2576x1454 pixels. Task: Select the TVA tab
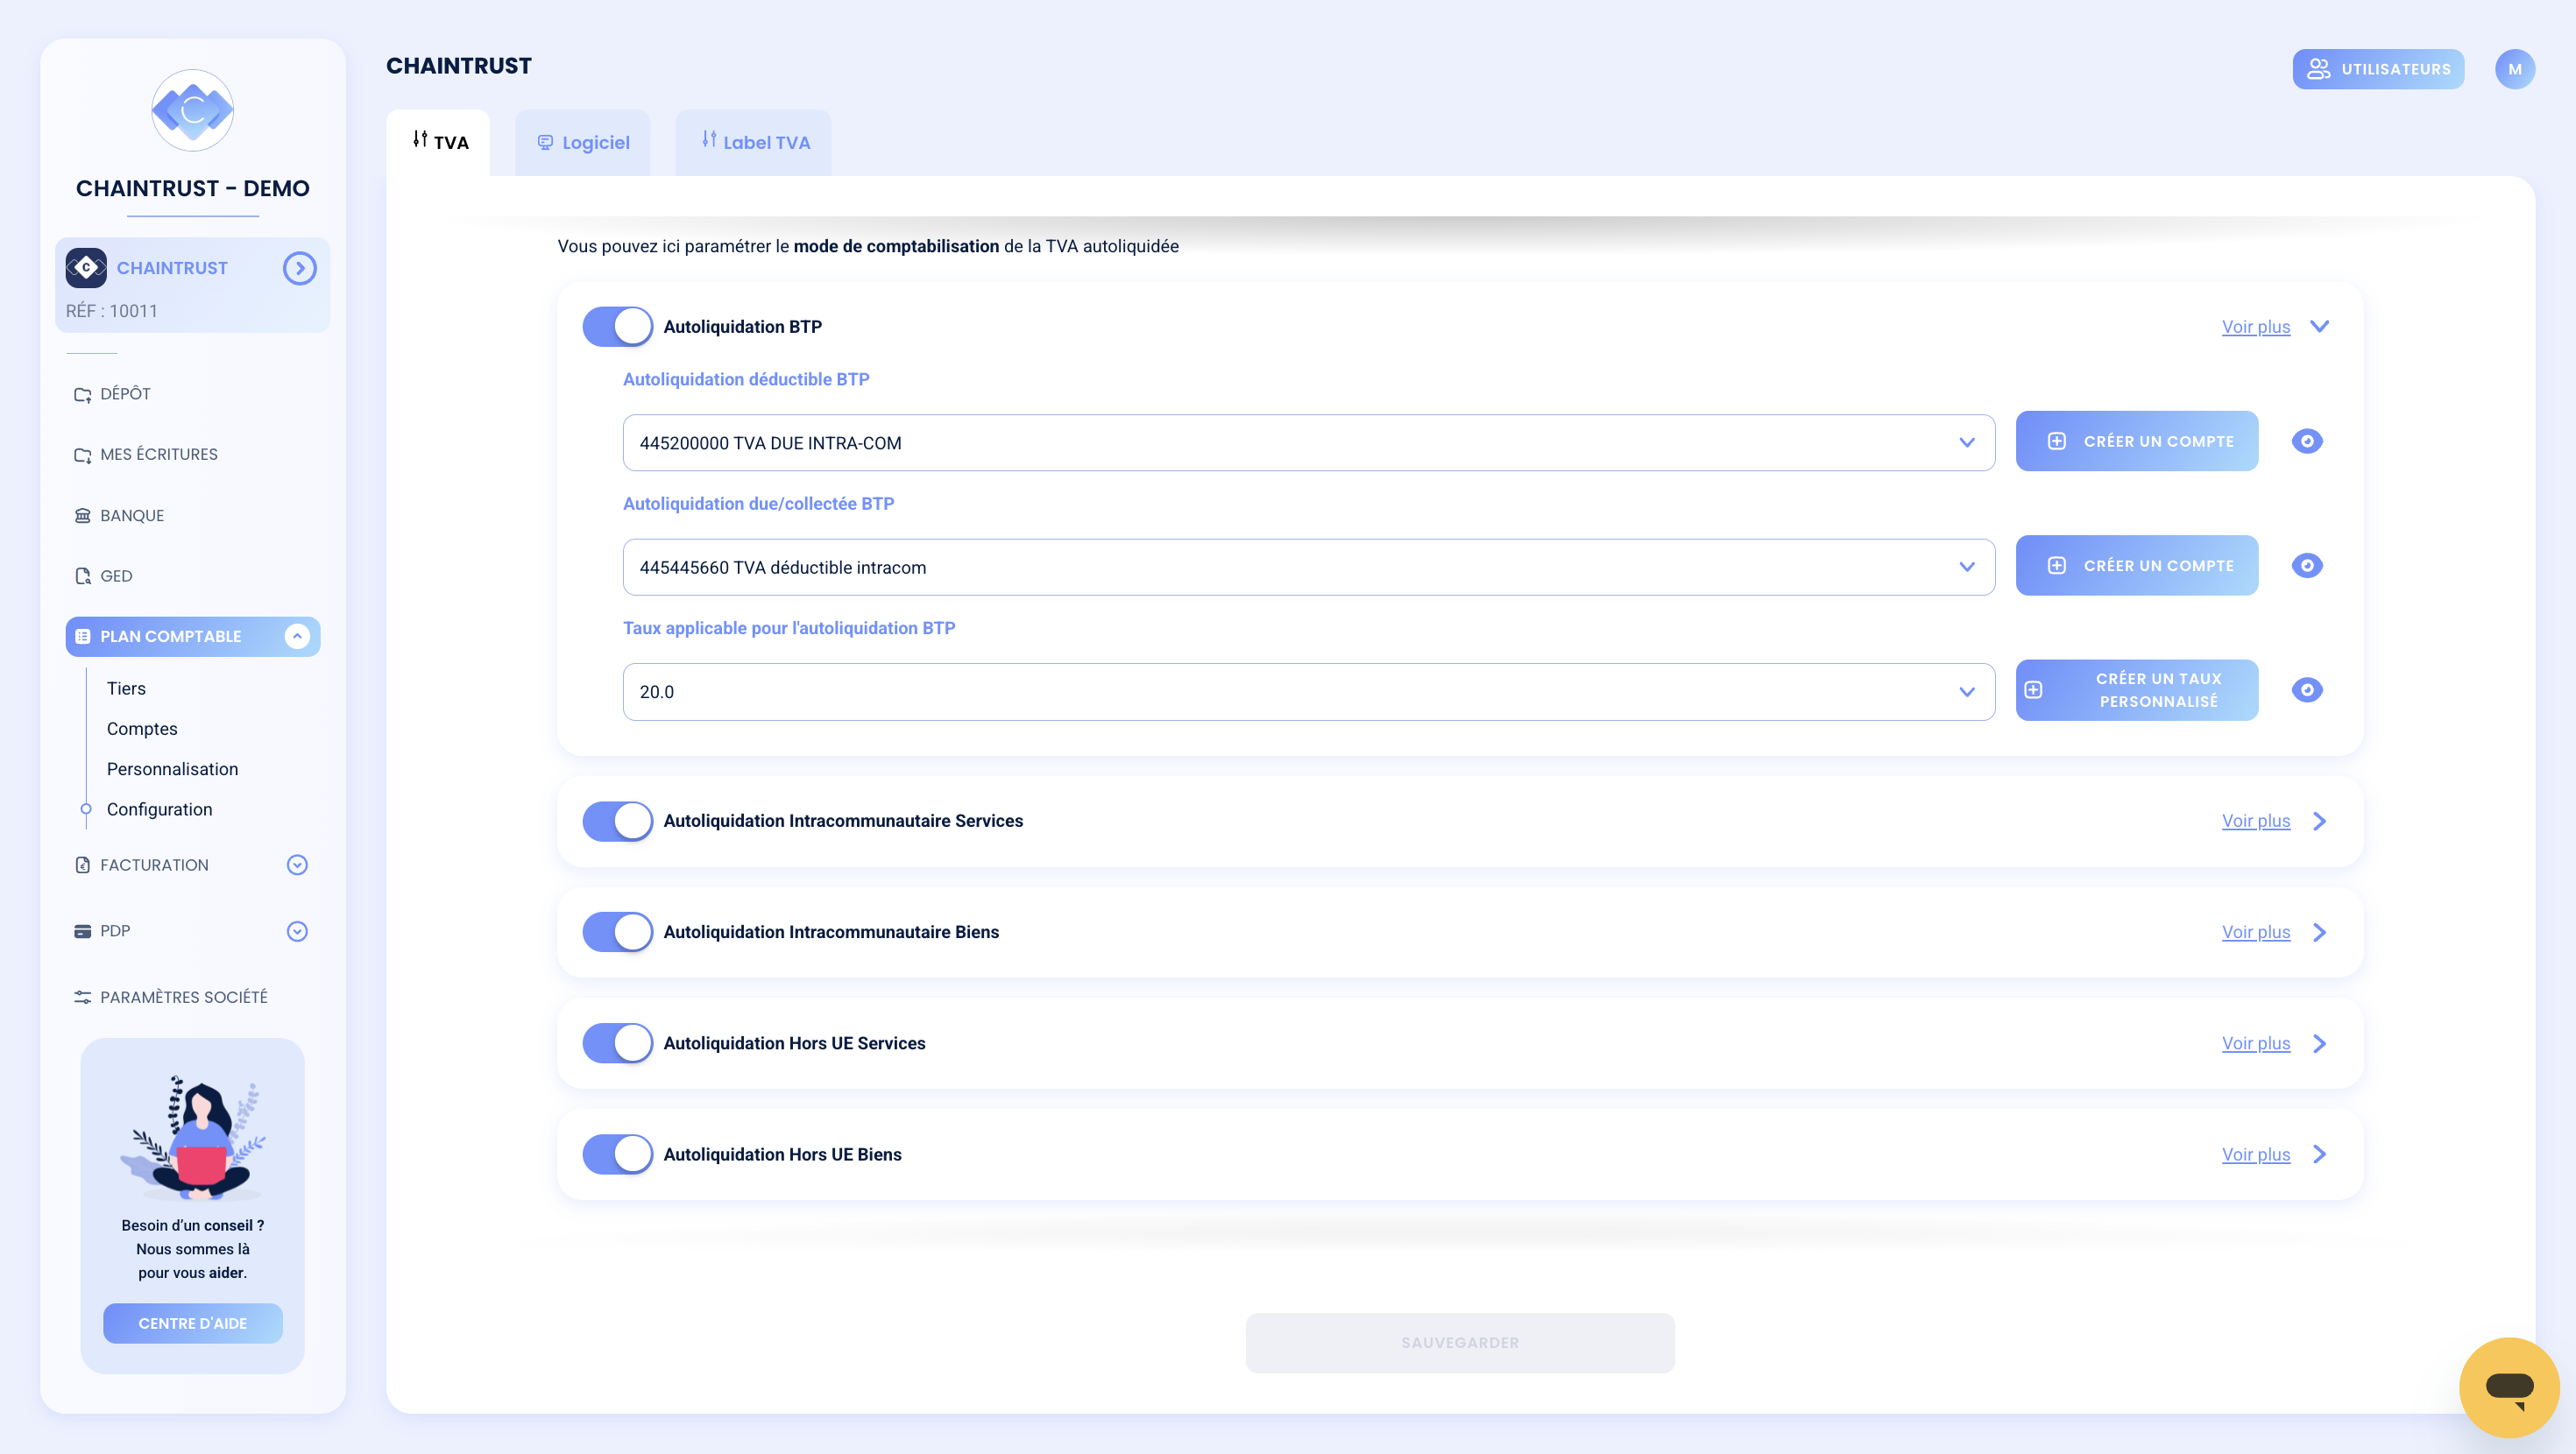click(438, 143)
